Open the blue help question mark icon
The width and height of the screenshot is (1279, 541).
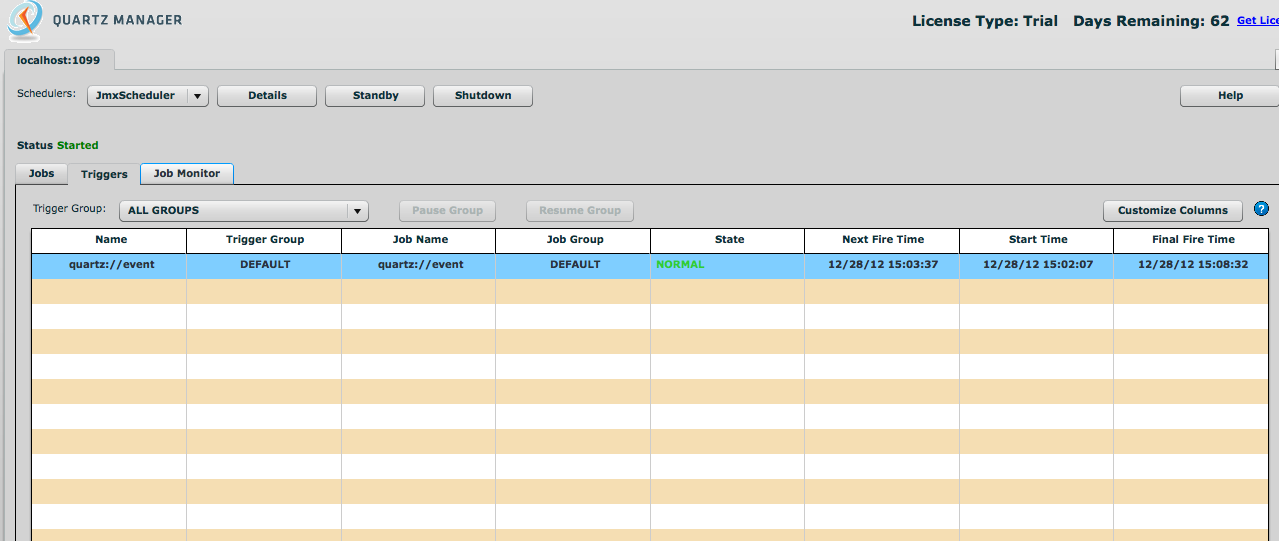(1261, 209)
